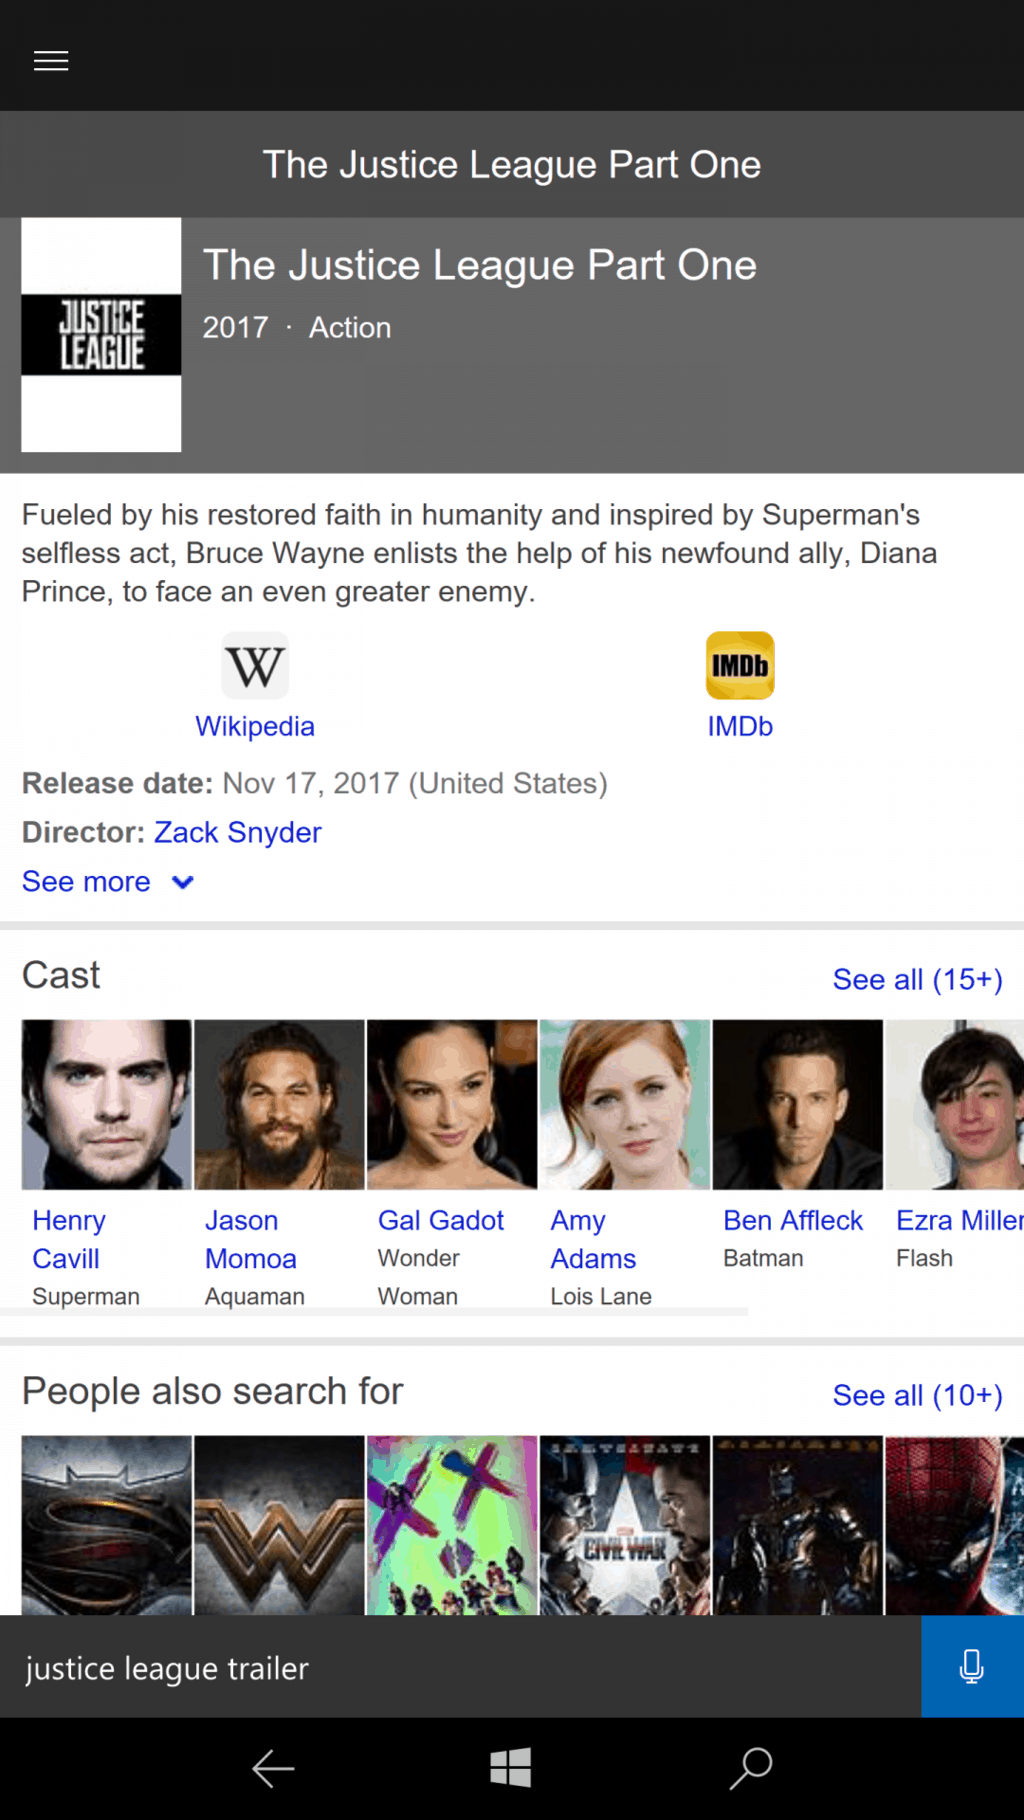The height and width of the screenshot is (1820, 1024).
Task: Tap the search magnifier icon
Action: pyautogui.click(x=751, y=1768)
